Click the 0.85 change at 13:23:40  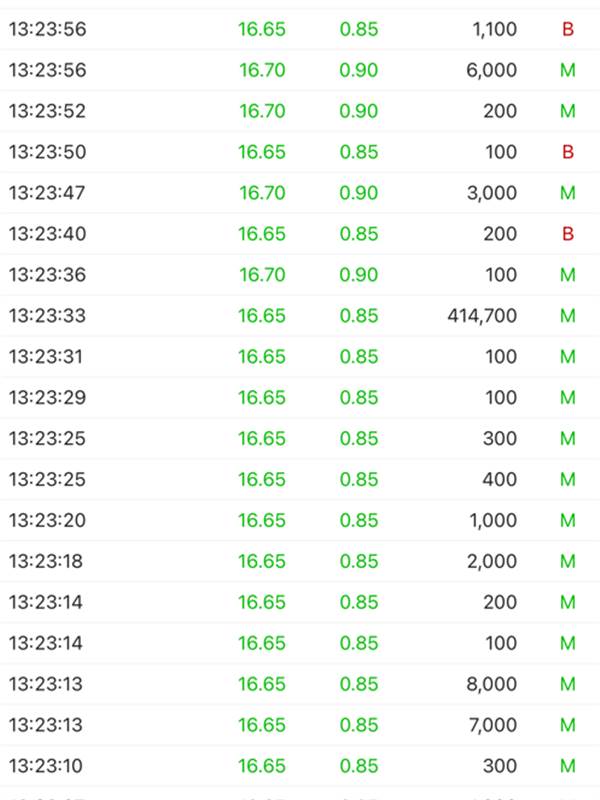pyautogui.click(x=359, y=234)
